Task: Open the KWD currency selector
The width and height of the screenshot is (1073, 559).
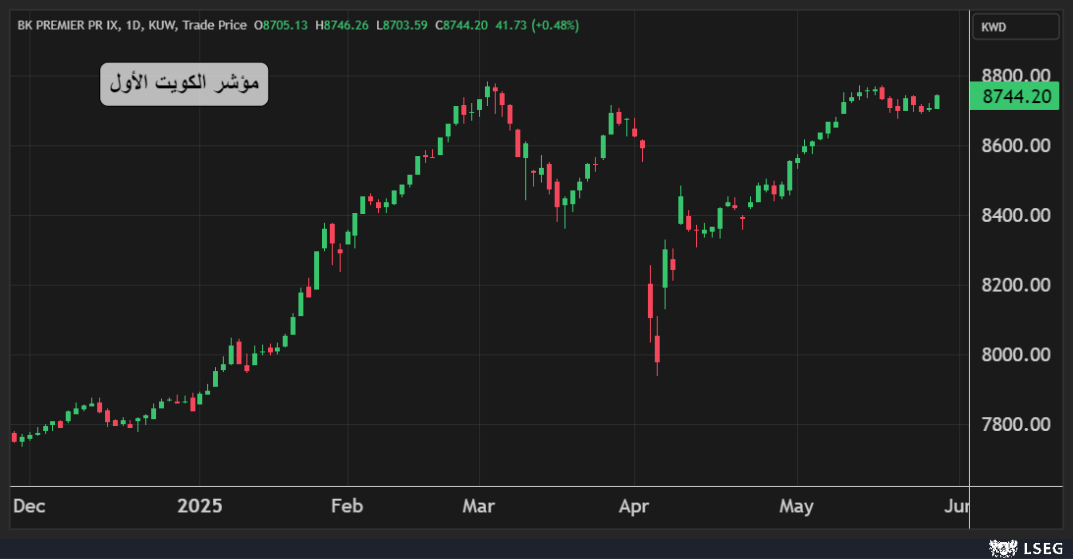Action: [1015, 27]
